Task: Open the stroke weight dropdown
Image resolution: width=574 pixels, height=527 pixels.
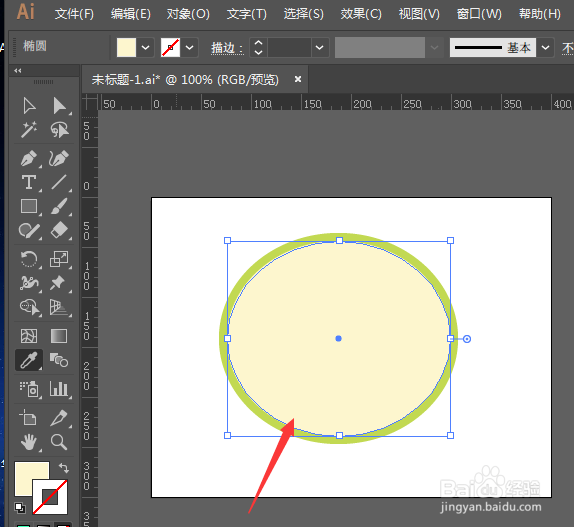Action: pos(320,48)
